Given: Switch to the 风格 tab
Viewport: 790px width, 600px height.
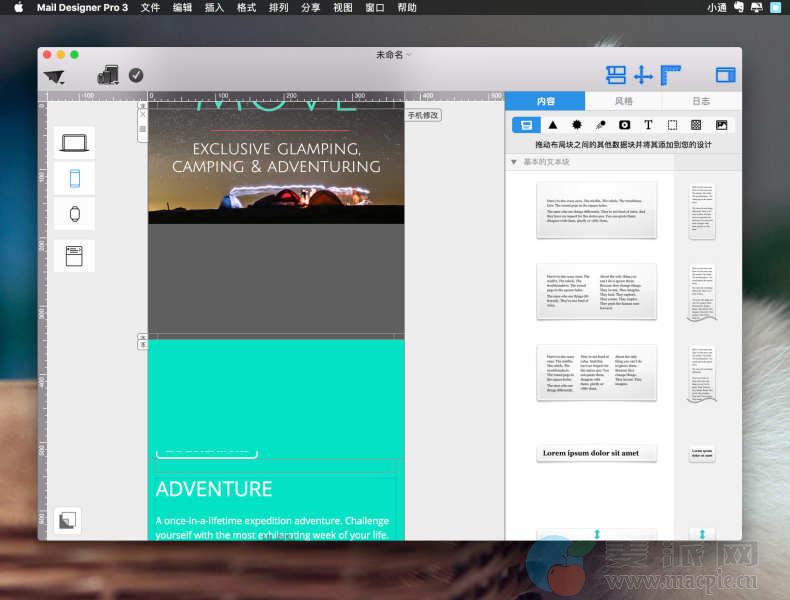Looking at the screenshot, I should 623,101.
